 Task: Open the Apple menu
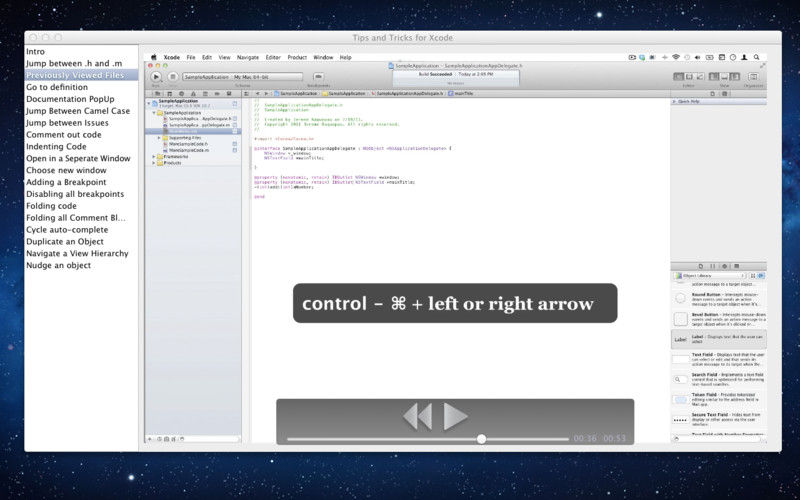click(153, 57)
